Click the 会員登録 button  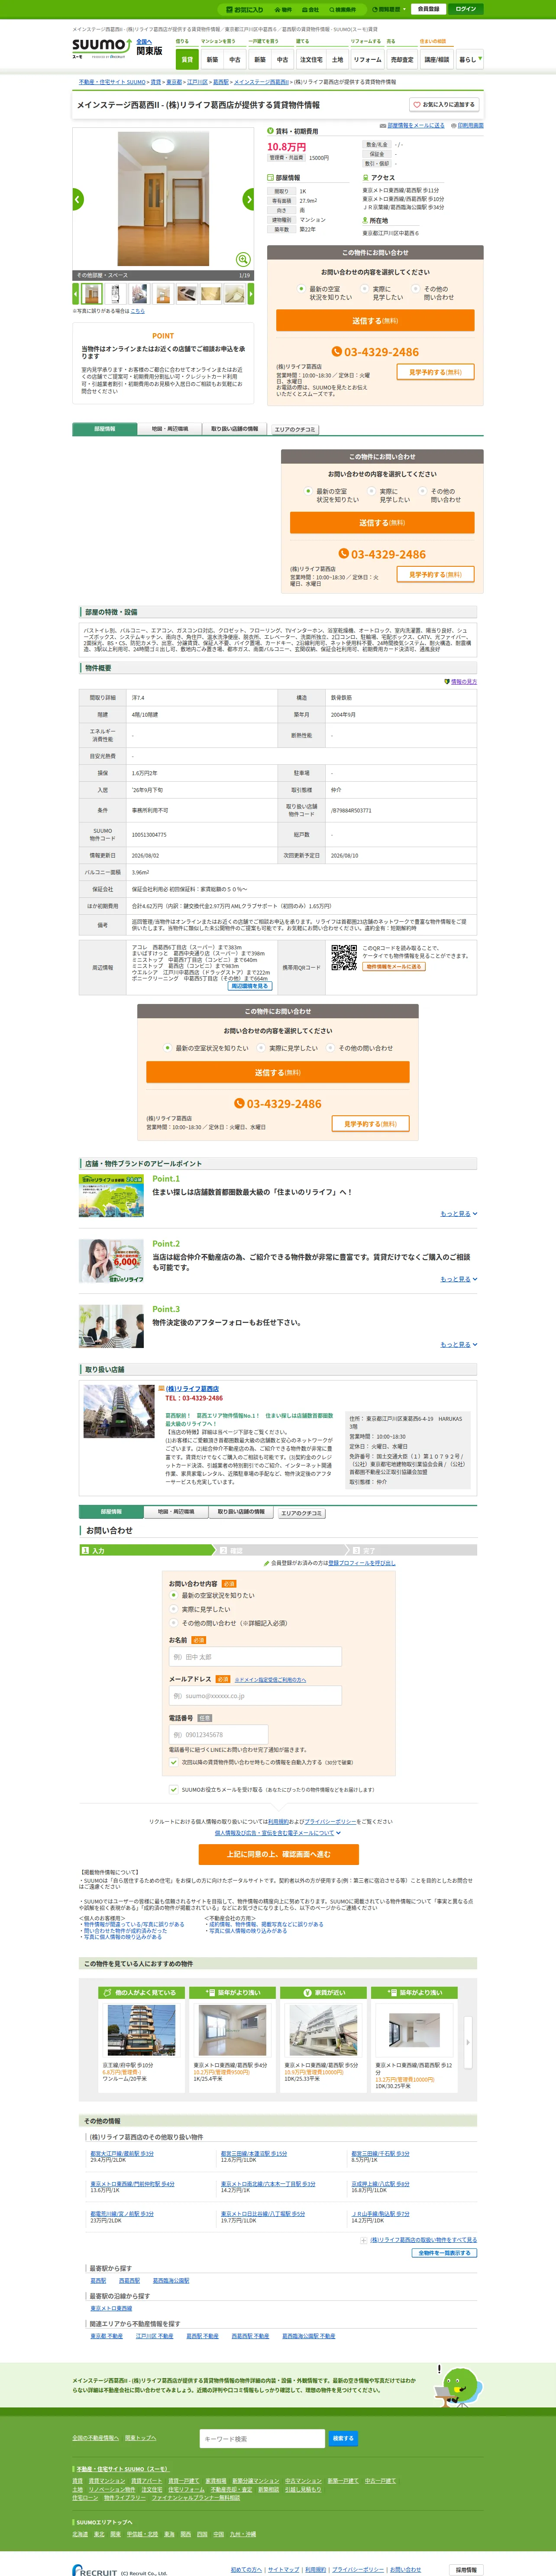(x=428, y=9)
